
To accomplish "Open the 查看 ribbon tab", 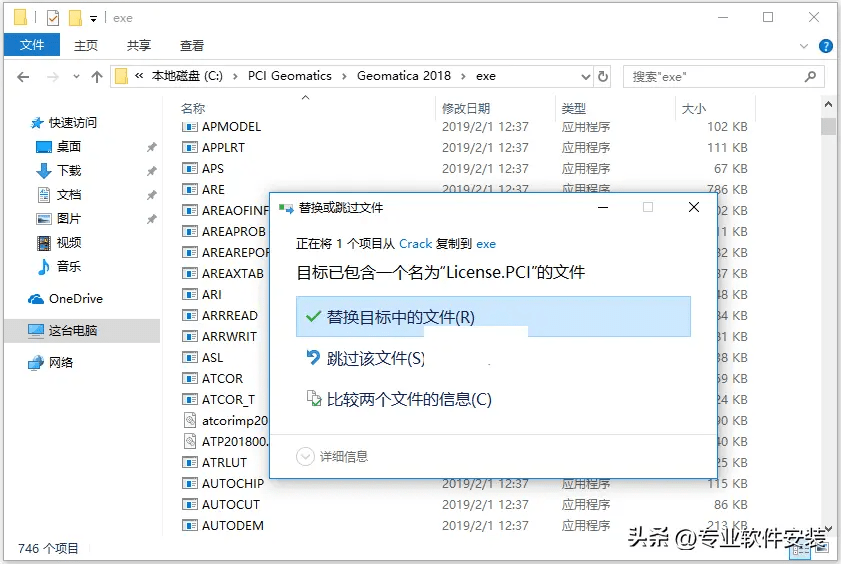I will pyautogui.click(x=191, y=46).
